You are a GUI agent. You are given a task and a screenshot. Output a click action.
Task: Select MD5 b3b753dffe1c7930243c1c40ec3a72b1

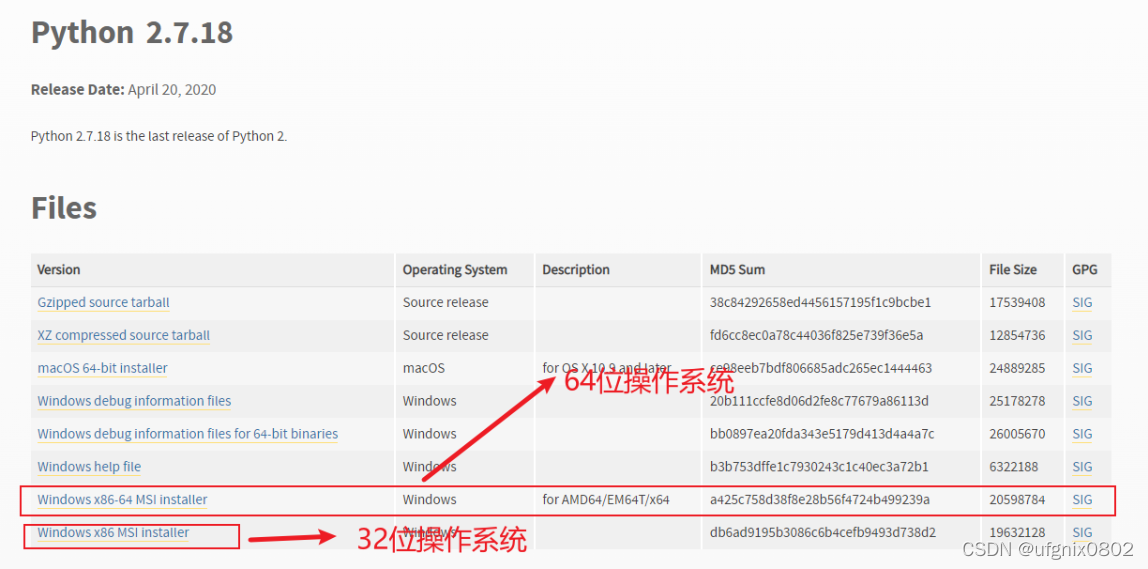(x=819, y=467)
